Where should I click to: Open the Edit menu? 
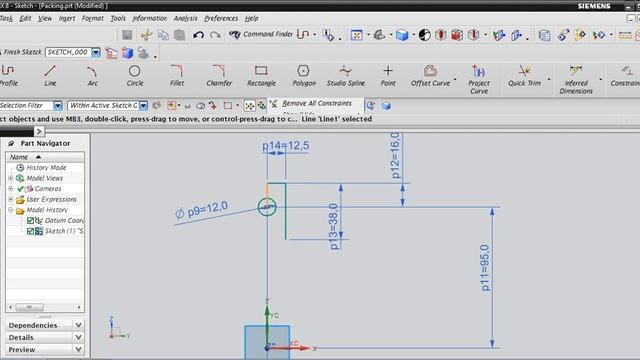(25, 18)
